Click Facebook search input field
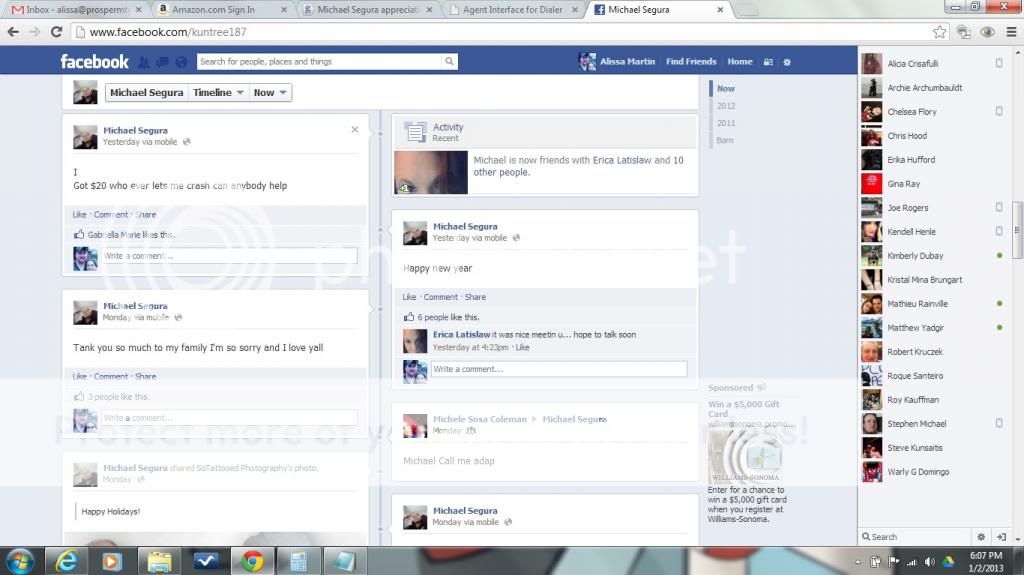The width and height of the screenshot is (1024, 575). pos(319,61)
